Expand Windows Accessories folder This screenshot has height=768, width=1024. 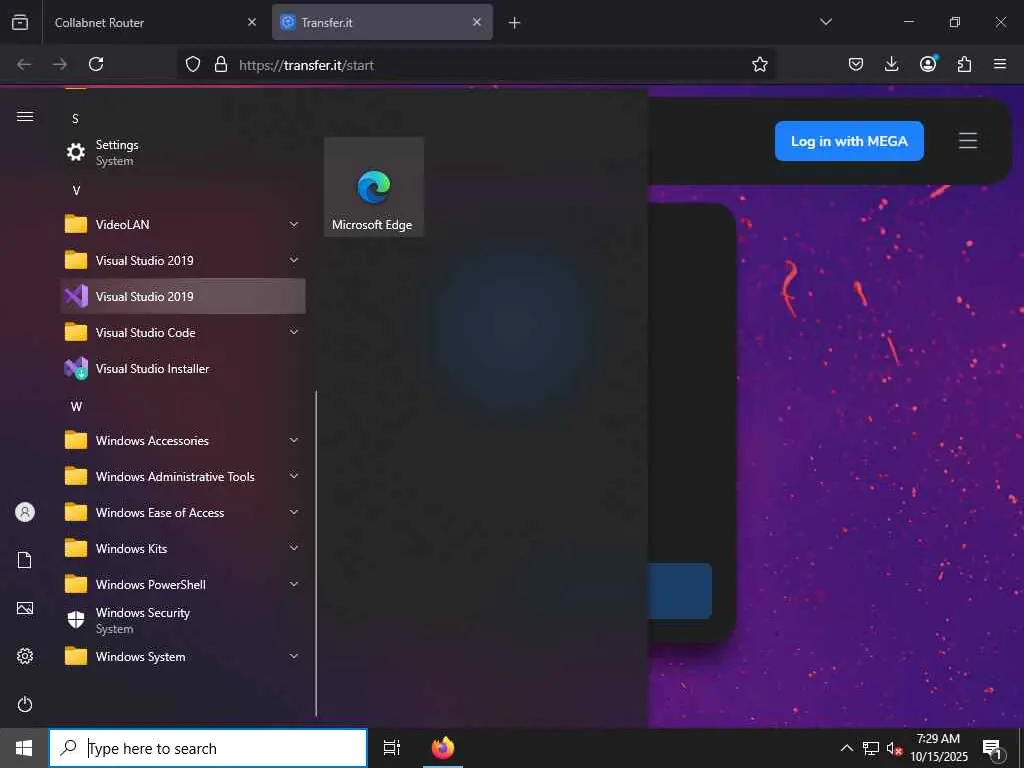point(183,441)
